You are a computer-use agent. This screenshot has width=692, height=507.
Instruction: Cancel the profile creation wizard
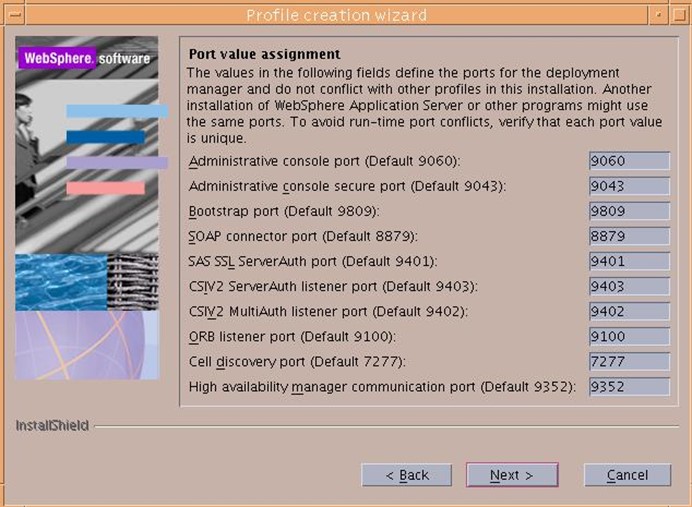[627, 475]
